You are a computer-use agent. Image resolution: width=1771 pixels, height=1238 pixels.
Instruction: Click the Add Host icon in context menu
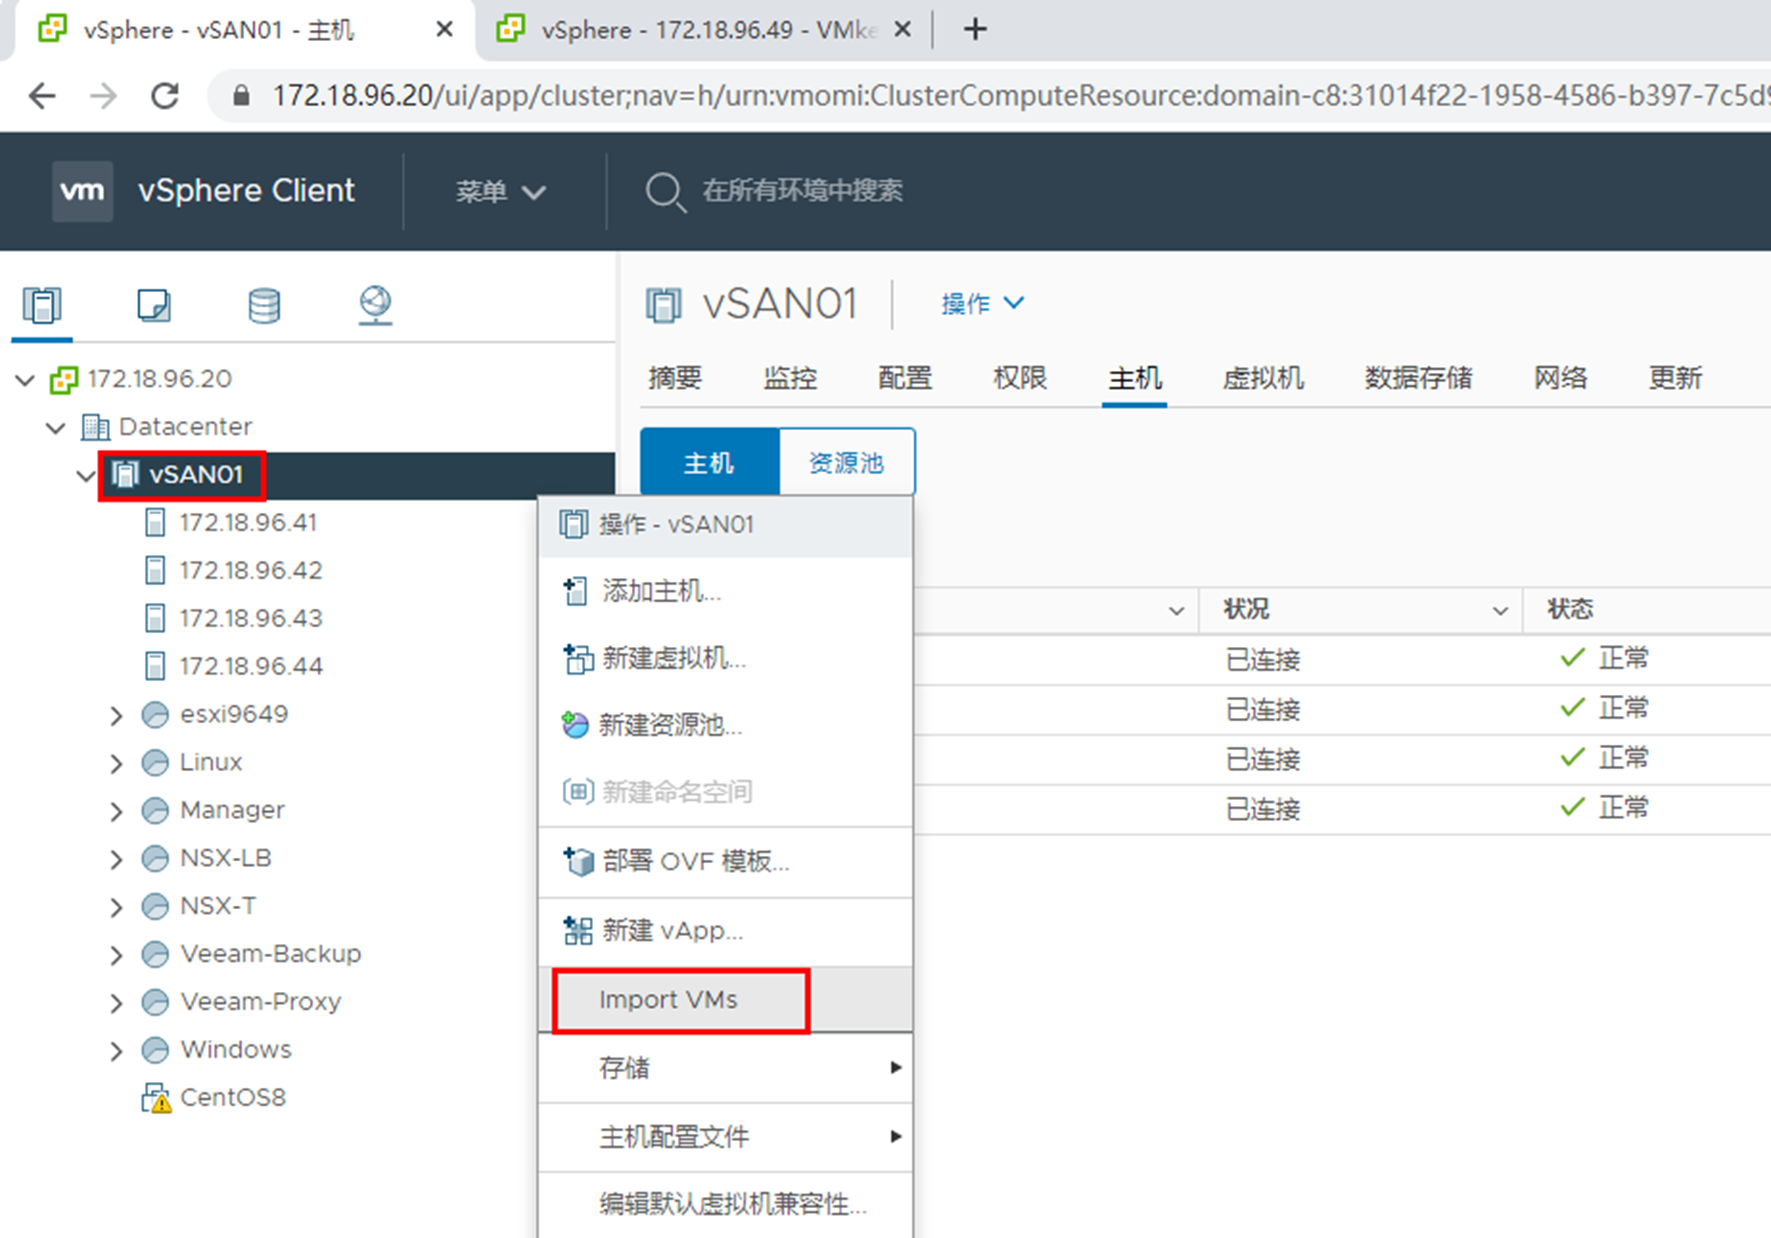[575, 591]
